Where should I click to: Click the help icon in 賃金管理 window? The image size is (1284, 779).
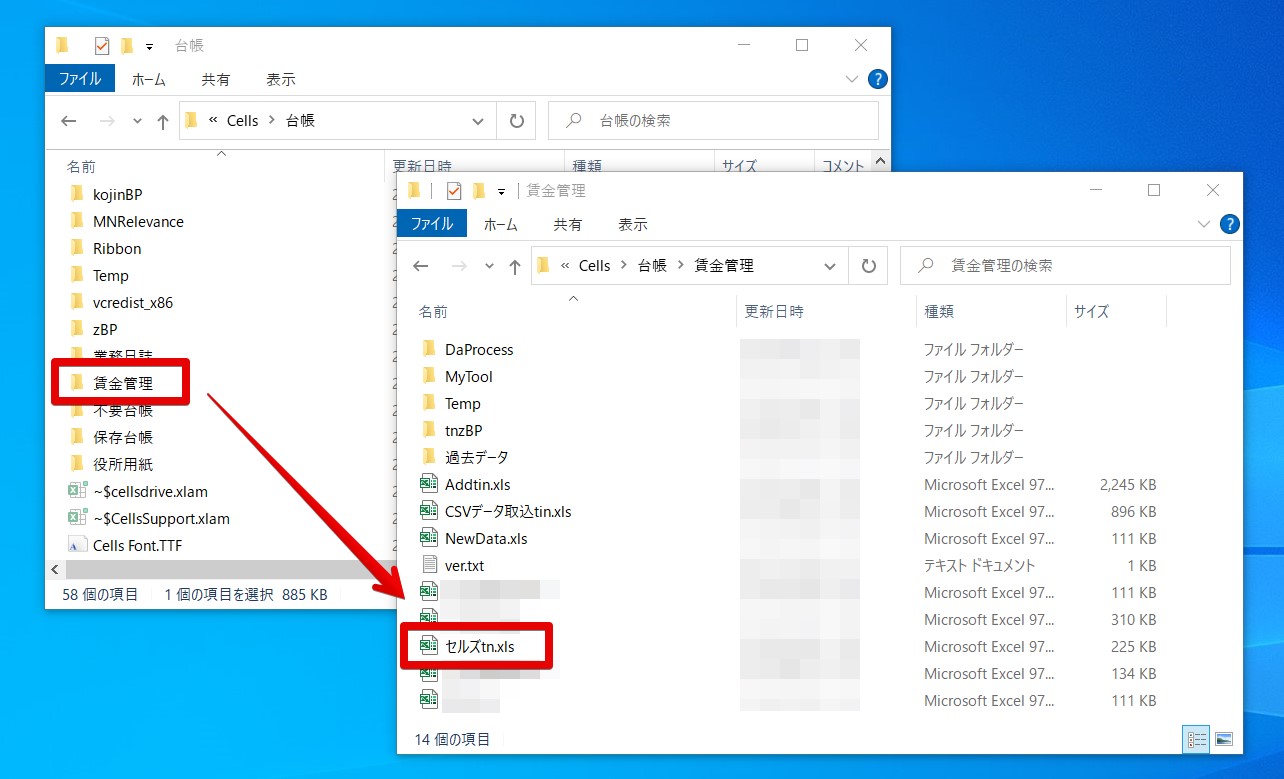1230,224
